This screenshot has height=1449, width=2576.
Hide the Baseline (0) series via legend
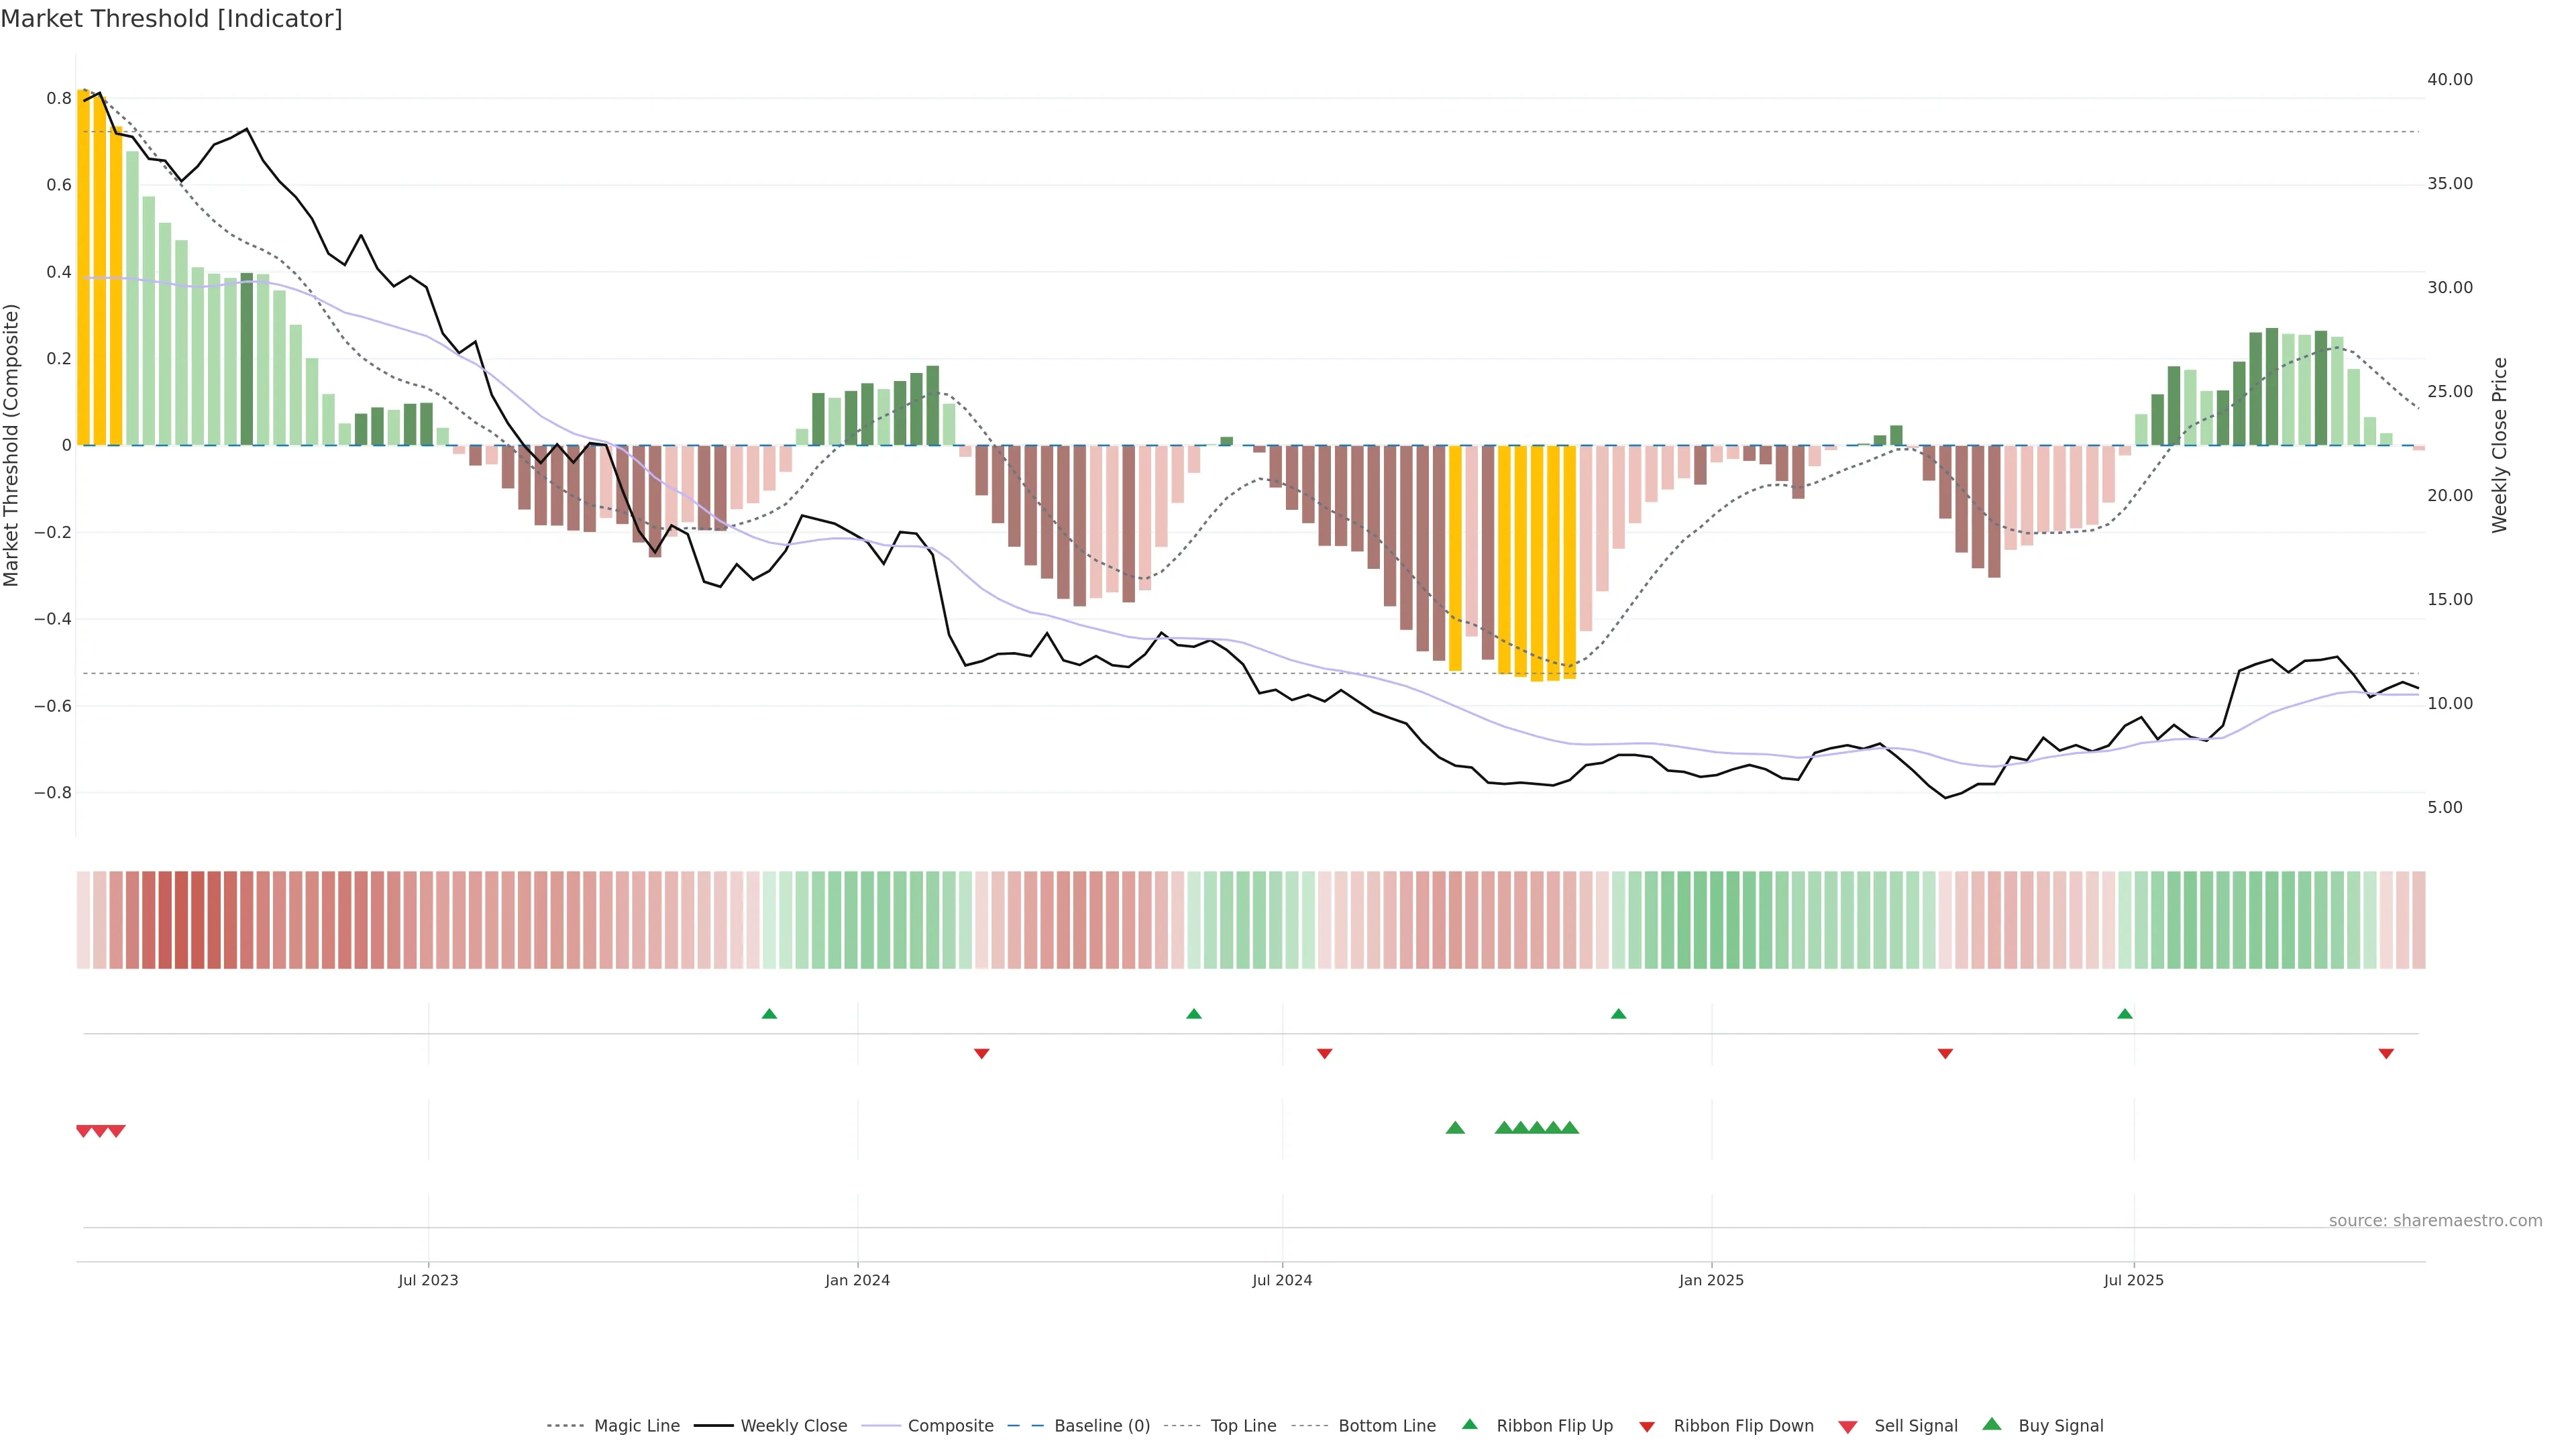1101,1426
